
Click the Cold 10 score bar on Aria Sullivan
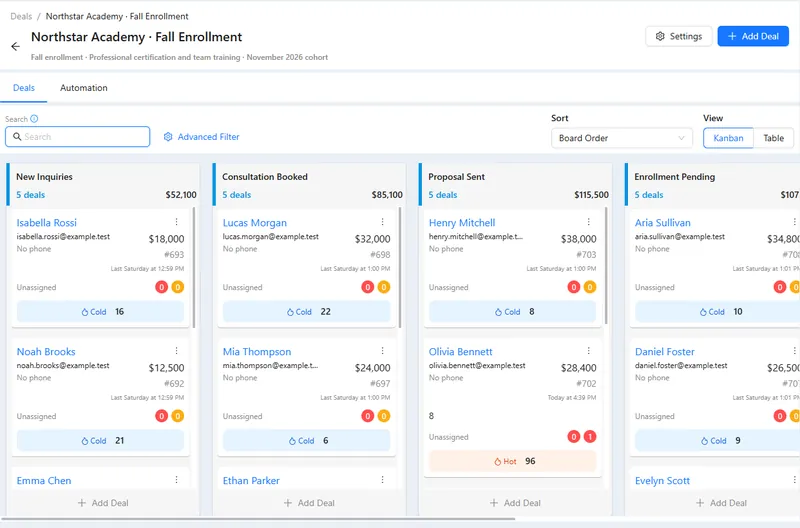click(x=718, y=312)
